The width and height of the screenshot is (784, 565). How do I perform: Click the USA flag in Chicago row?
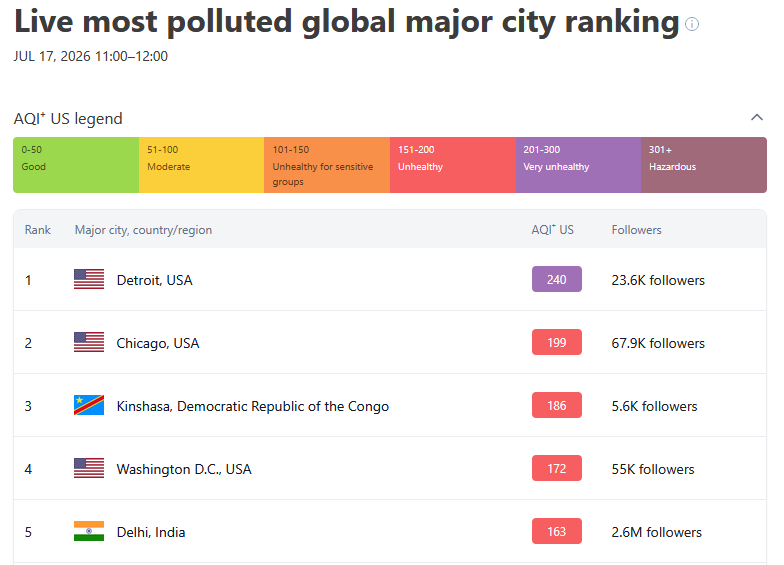coord(89,342)
